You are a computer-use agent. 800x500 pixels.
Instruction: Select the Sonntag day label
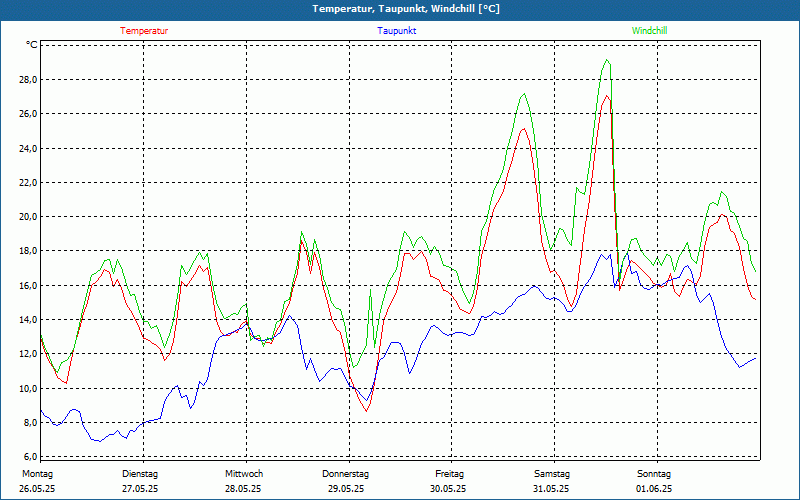pos(654,474)
